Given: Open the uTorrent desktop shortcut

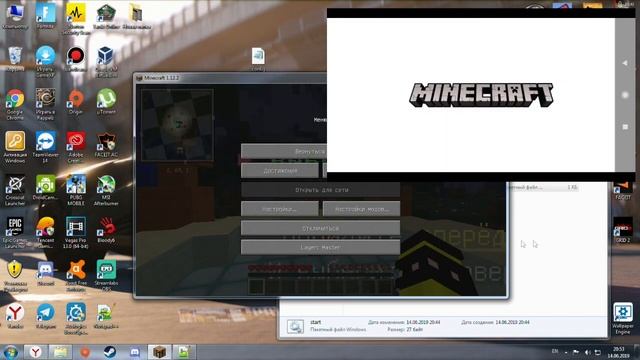Looking at the screenshot, I should coord(106,101).
